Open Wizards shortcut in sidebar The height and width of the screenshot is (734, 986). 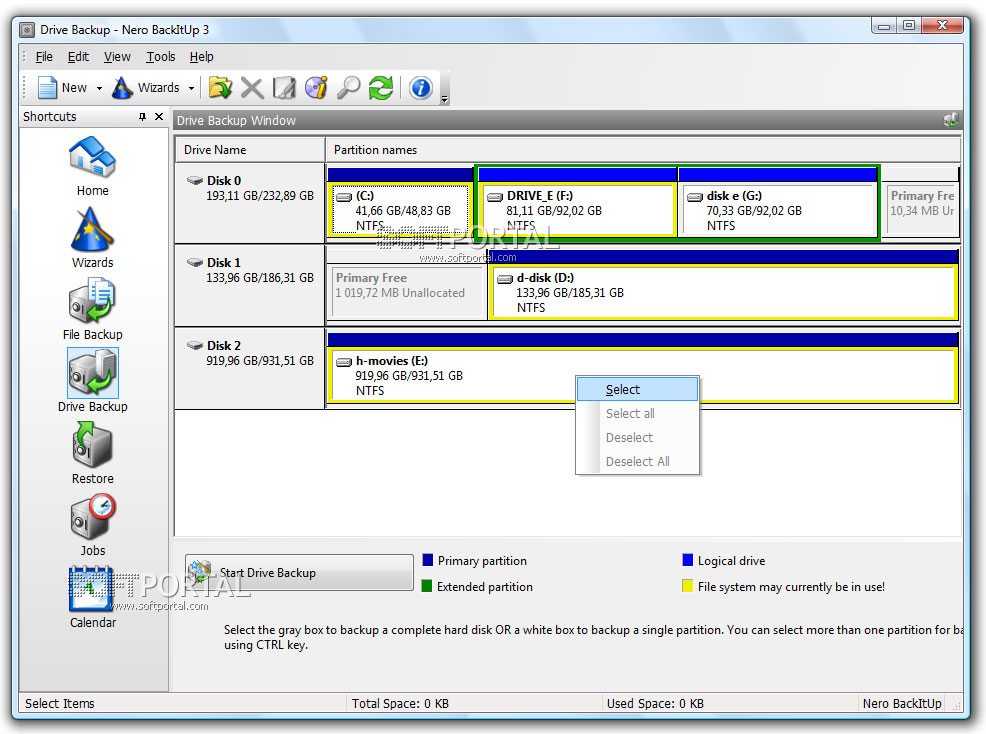click(x=92, y=238)
